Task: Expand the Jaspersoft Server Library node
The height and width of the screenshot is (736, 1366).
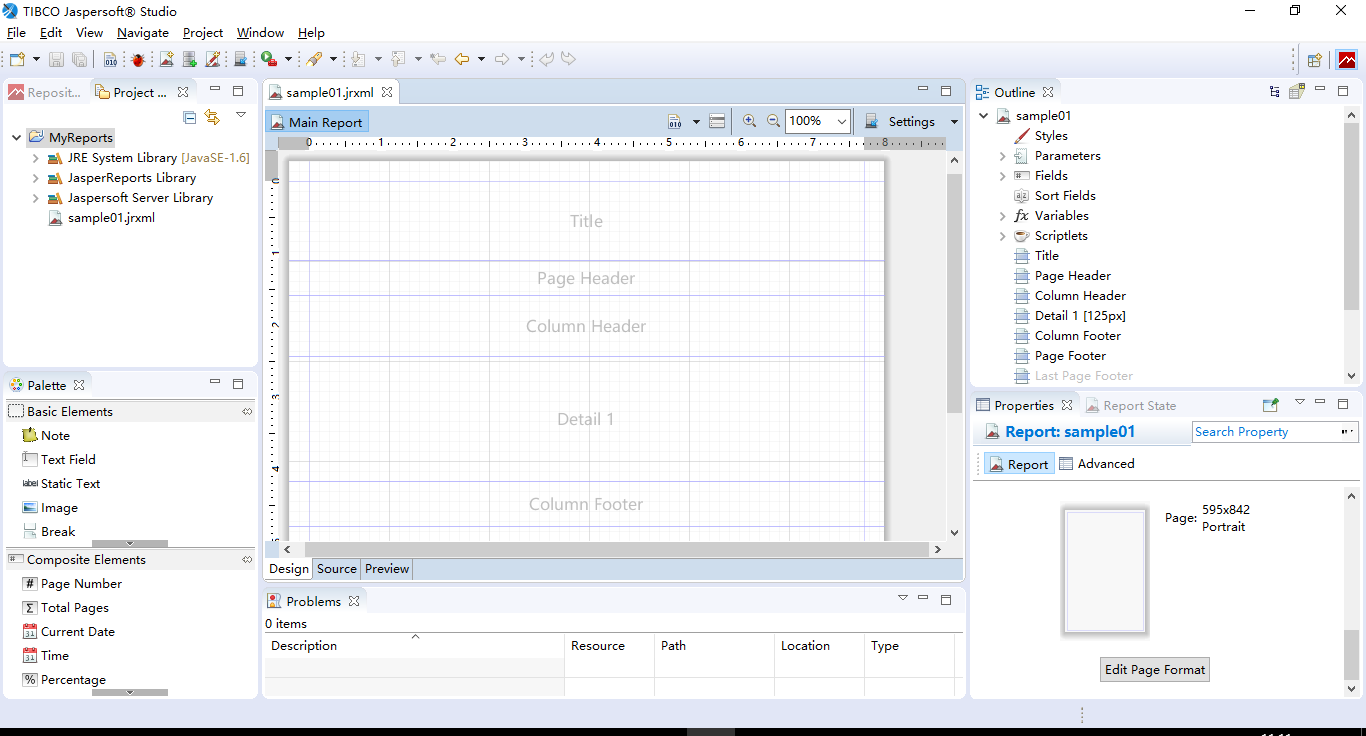Action: (x=36, y=198)
